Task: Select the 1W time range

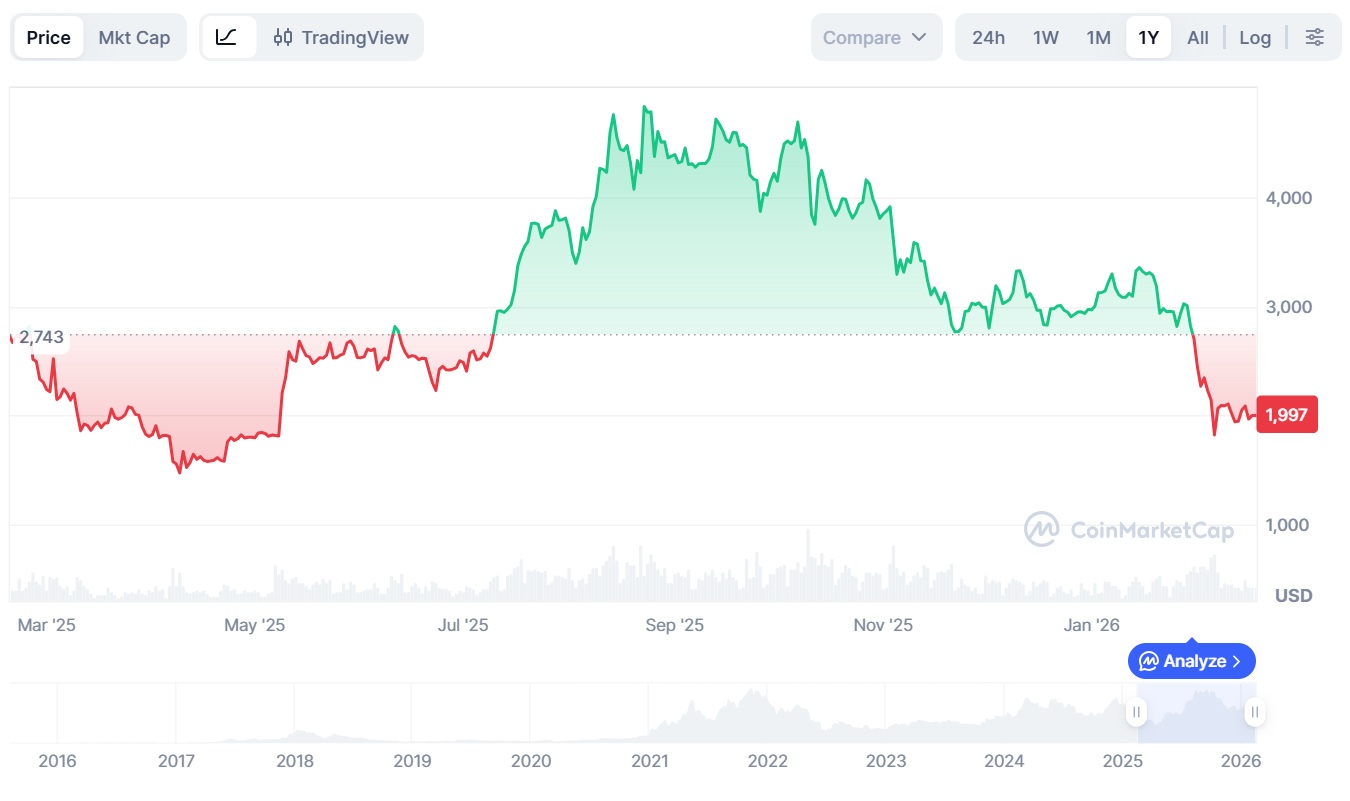Action: (1046, 37)
